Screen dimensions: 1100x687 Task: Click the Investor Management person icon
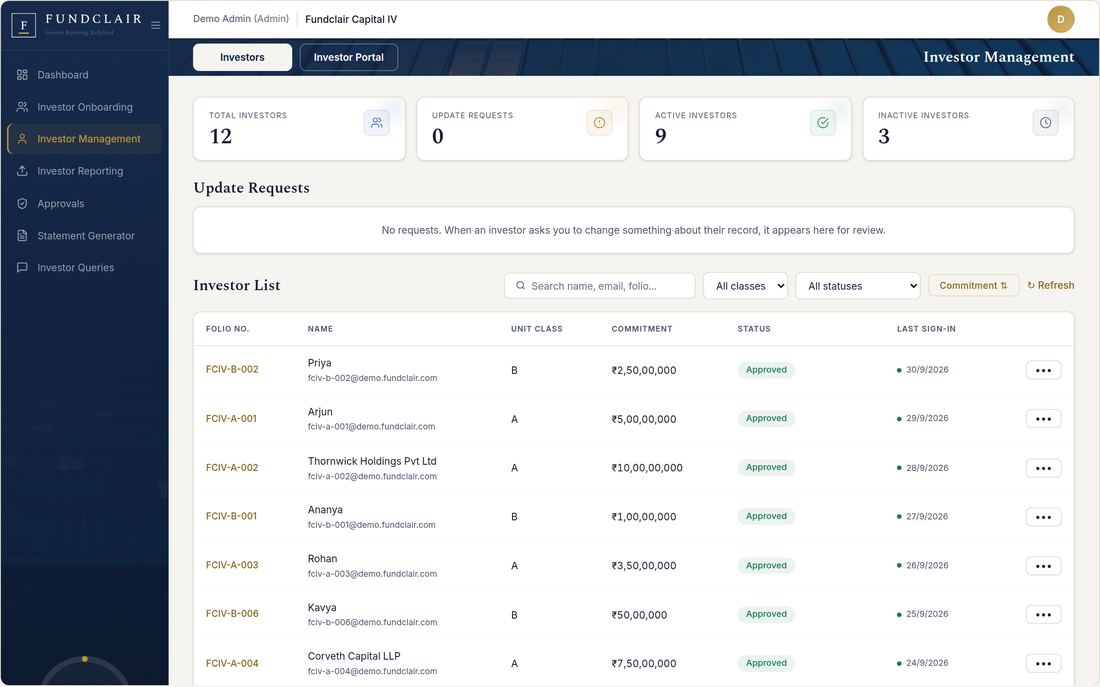pos(22,139)
